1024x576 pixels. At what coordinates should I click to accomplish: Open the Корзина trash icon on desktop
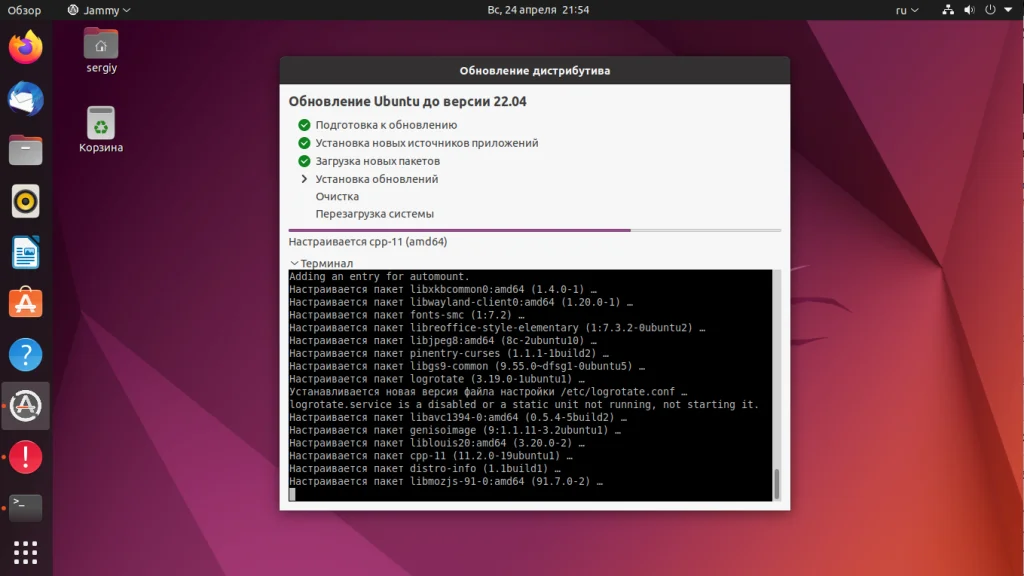pos(99,127)
